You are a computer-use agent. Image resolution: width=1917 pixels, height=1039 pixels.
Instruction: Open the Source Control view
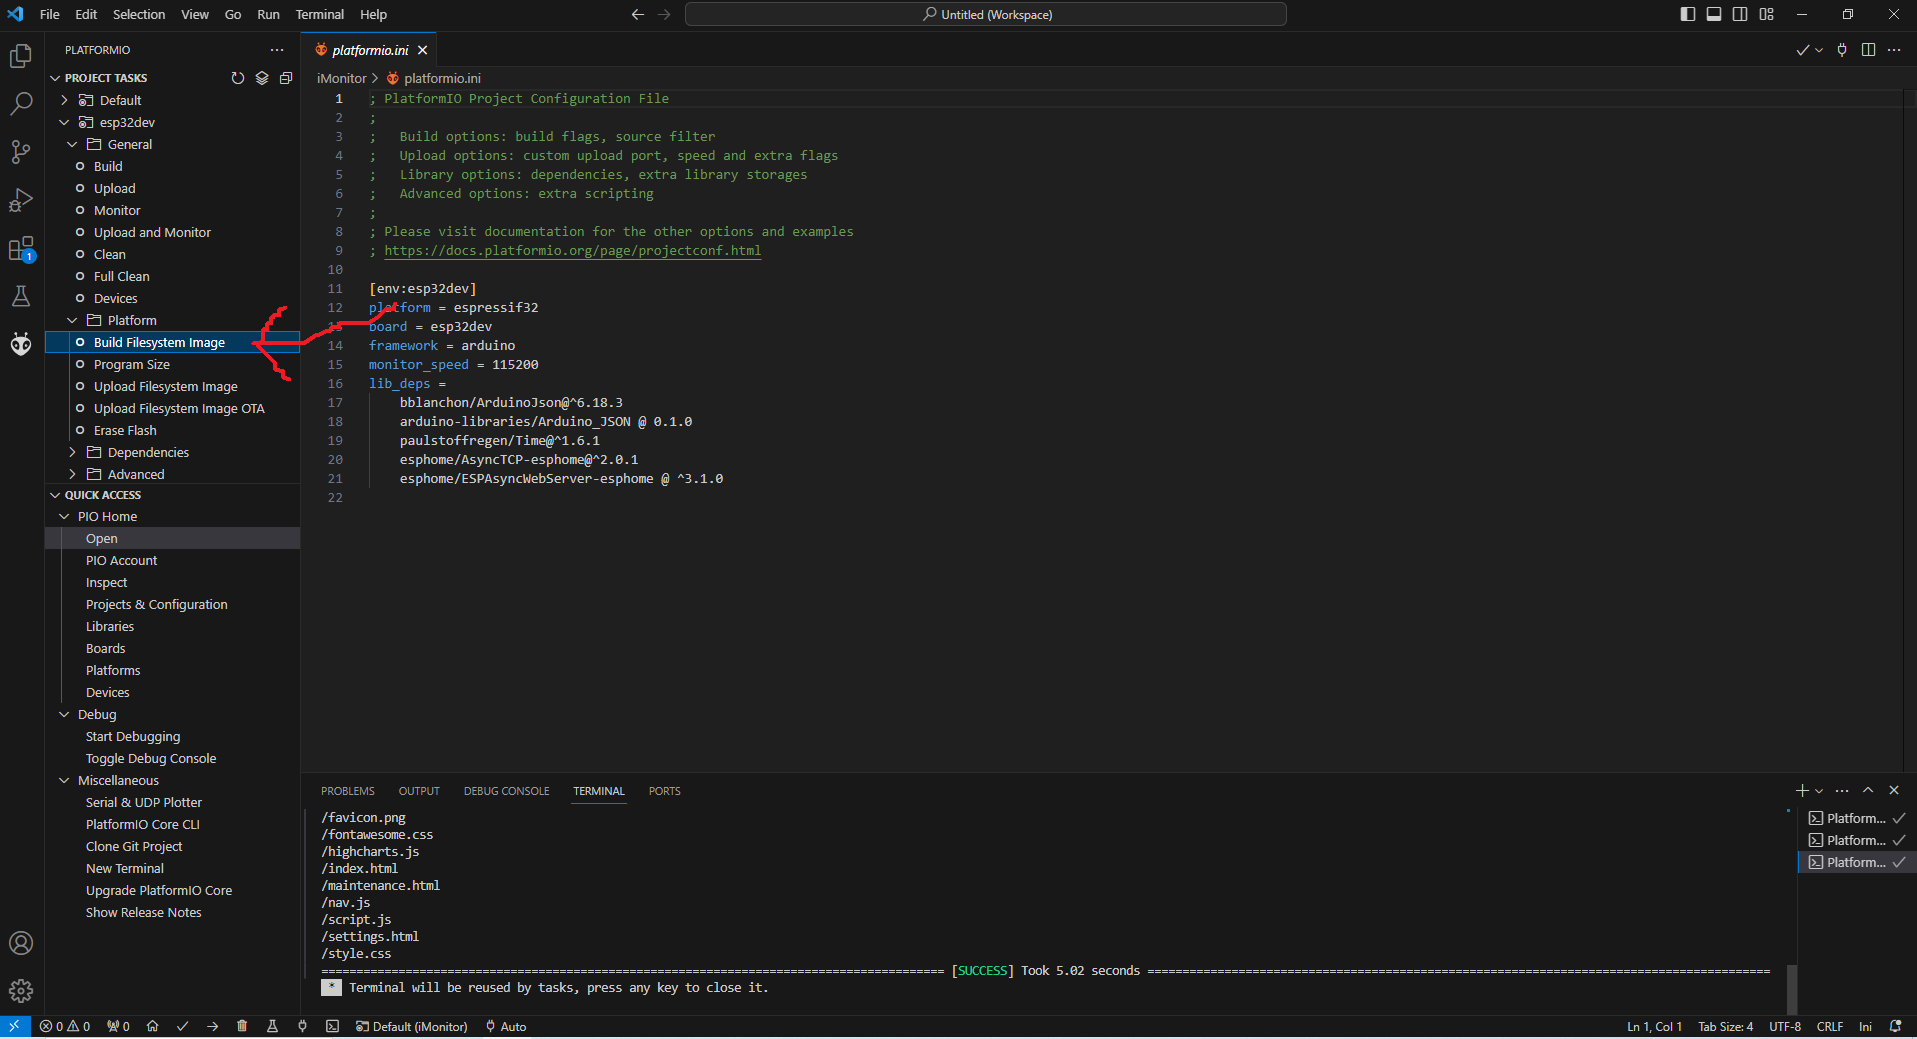pyautogui.click(x=21, y=151)
